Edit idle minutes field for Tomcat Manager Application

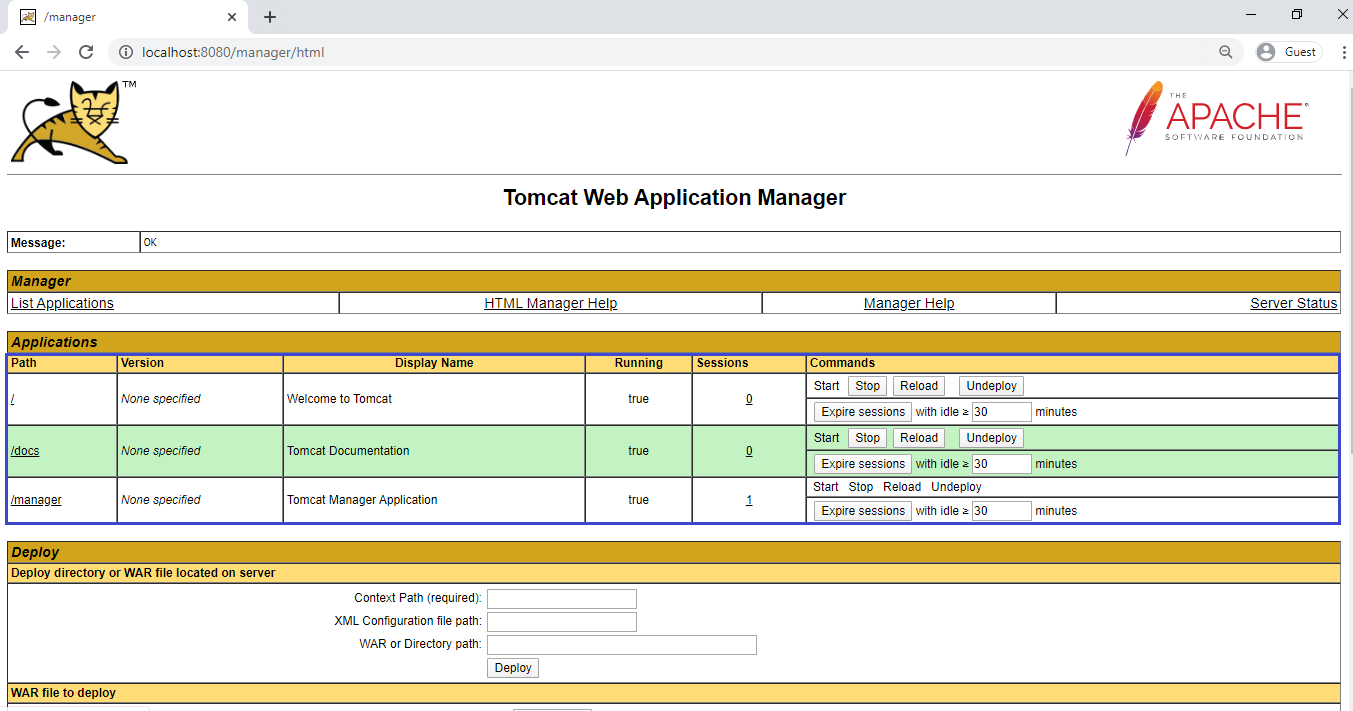(x=1001, y=511)
